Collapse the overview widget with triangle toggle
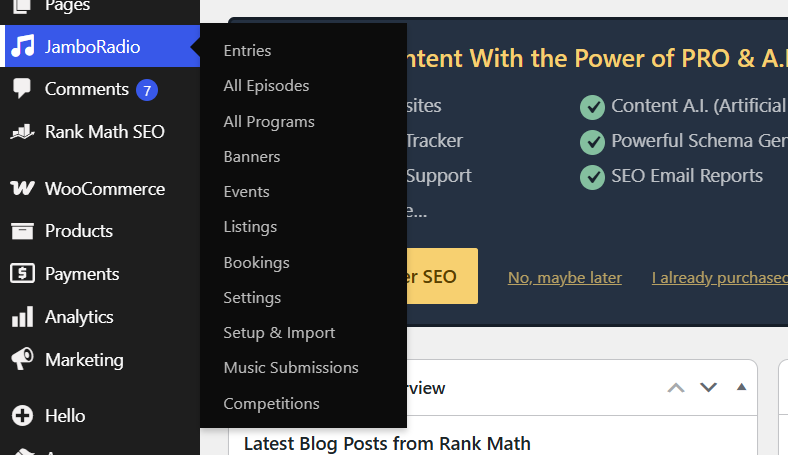 coord(741,387)
